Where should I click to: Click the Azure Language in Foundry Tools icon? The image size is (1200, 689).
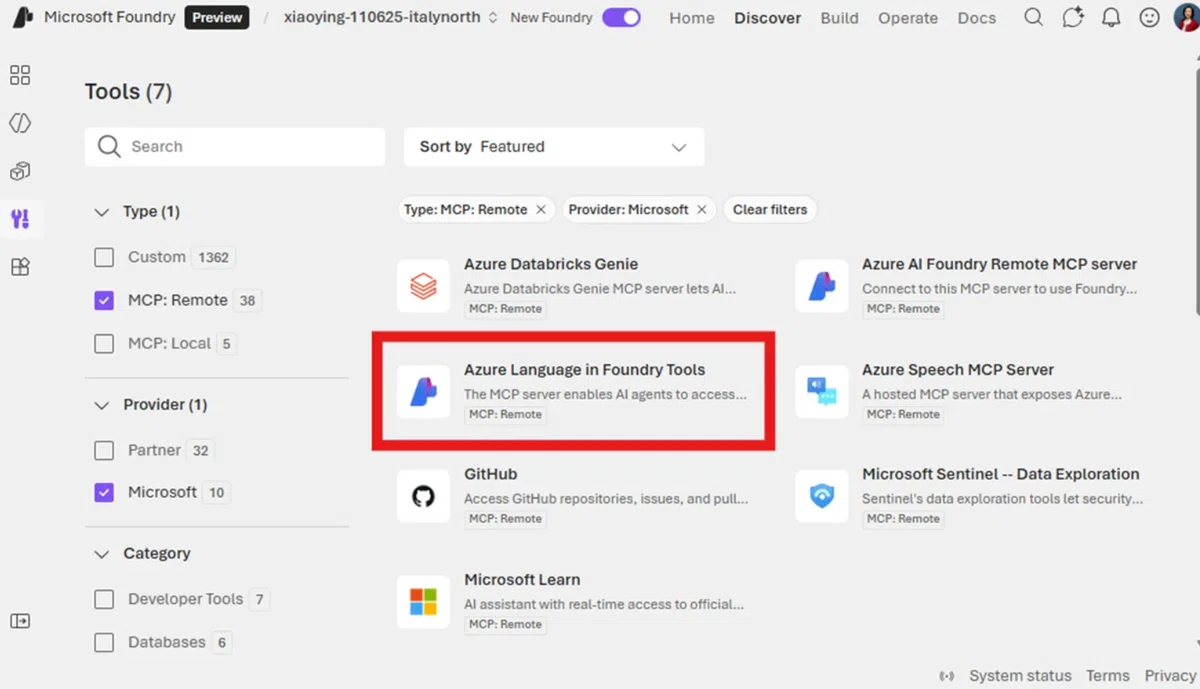pyautogui.click(x=423, y=391)
